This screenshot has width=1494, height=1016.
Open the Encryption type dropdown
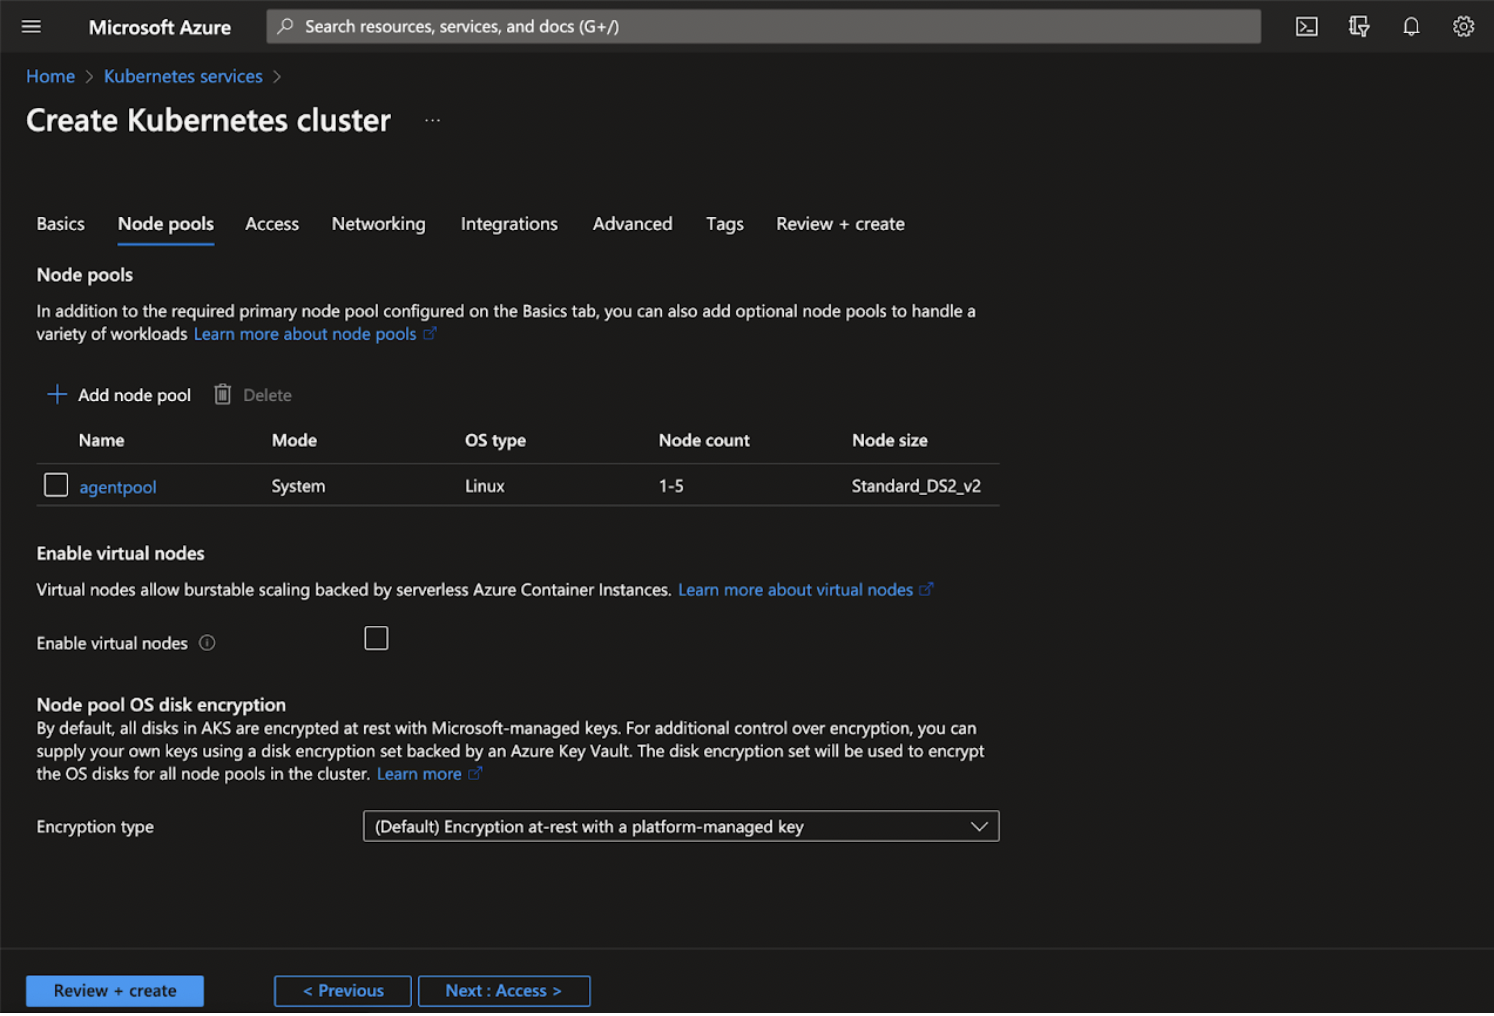click(x=681, y=826)
